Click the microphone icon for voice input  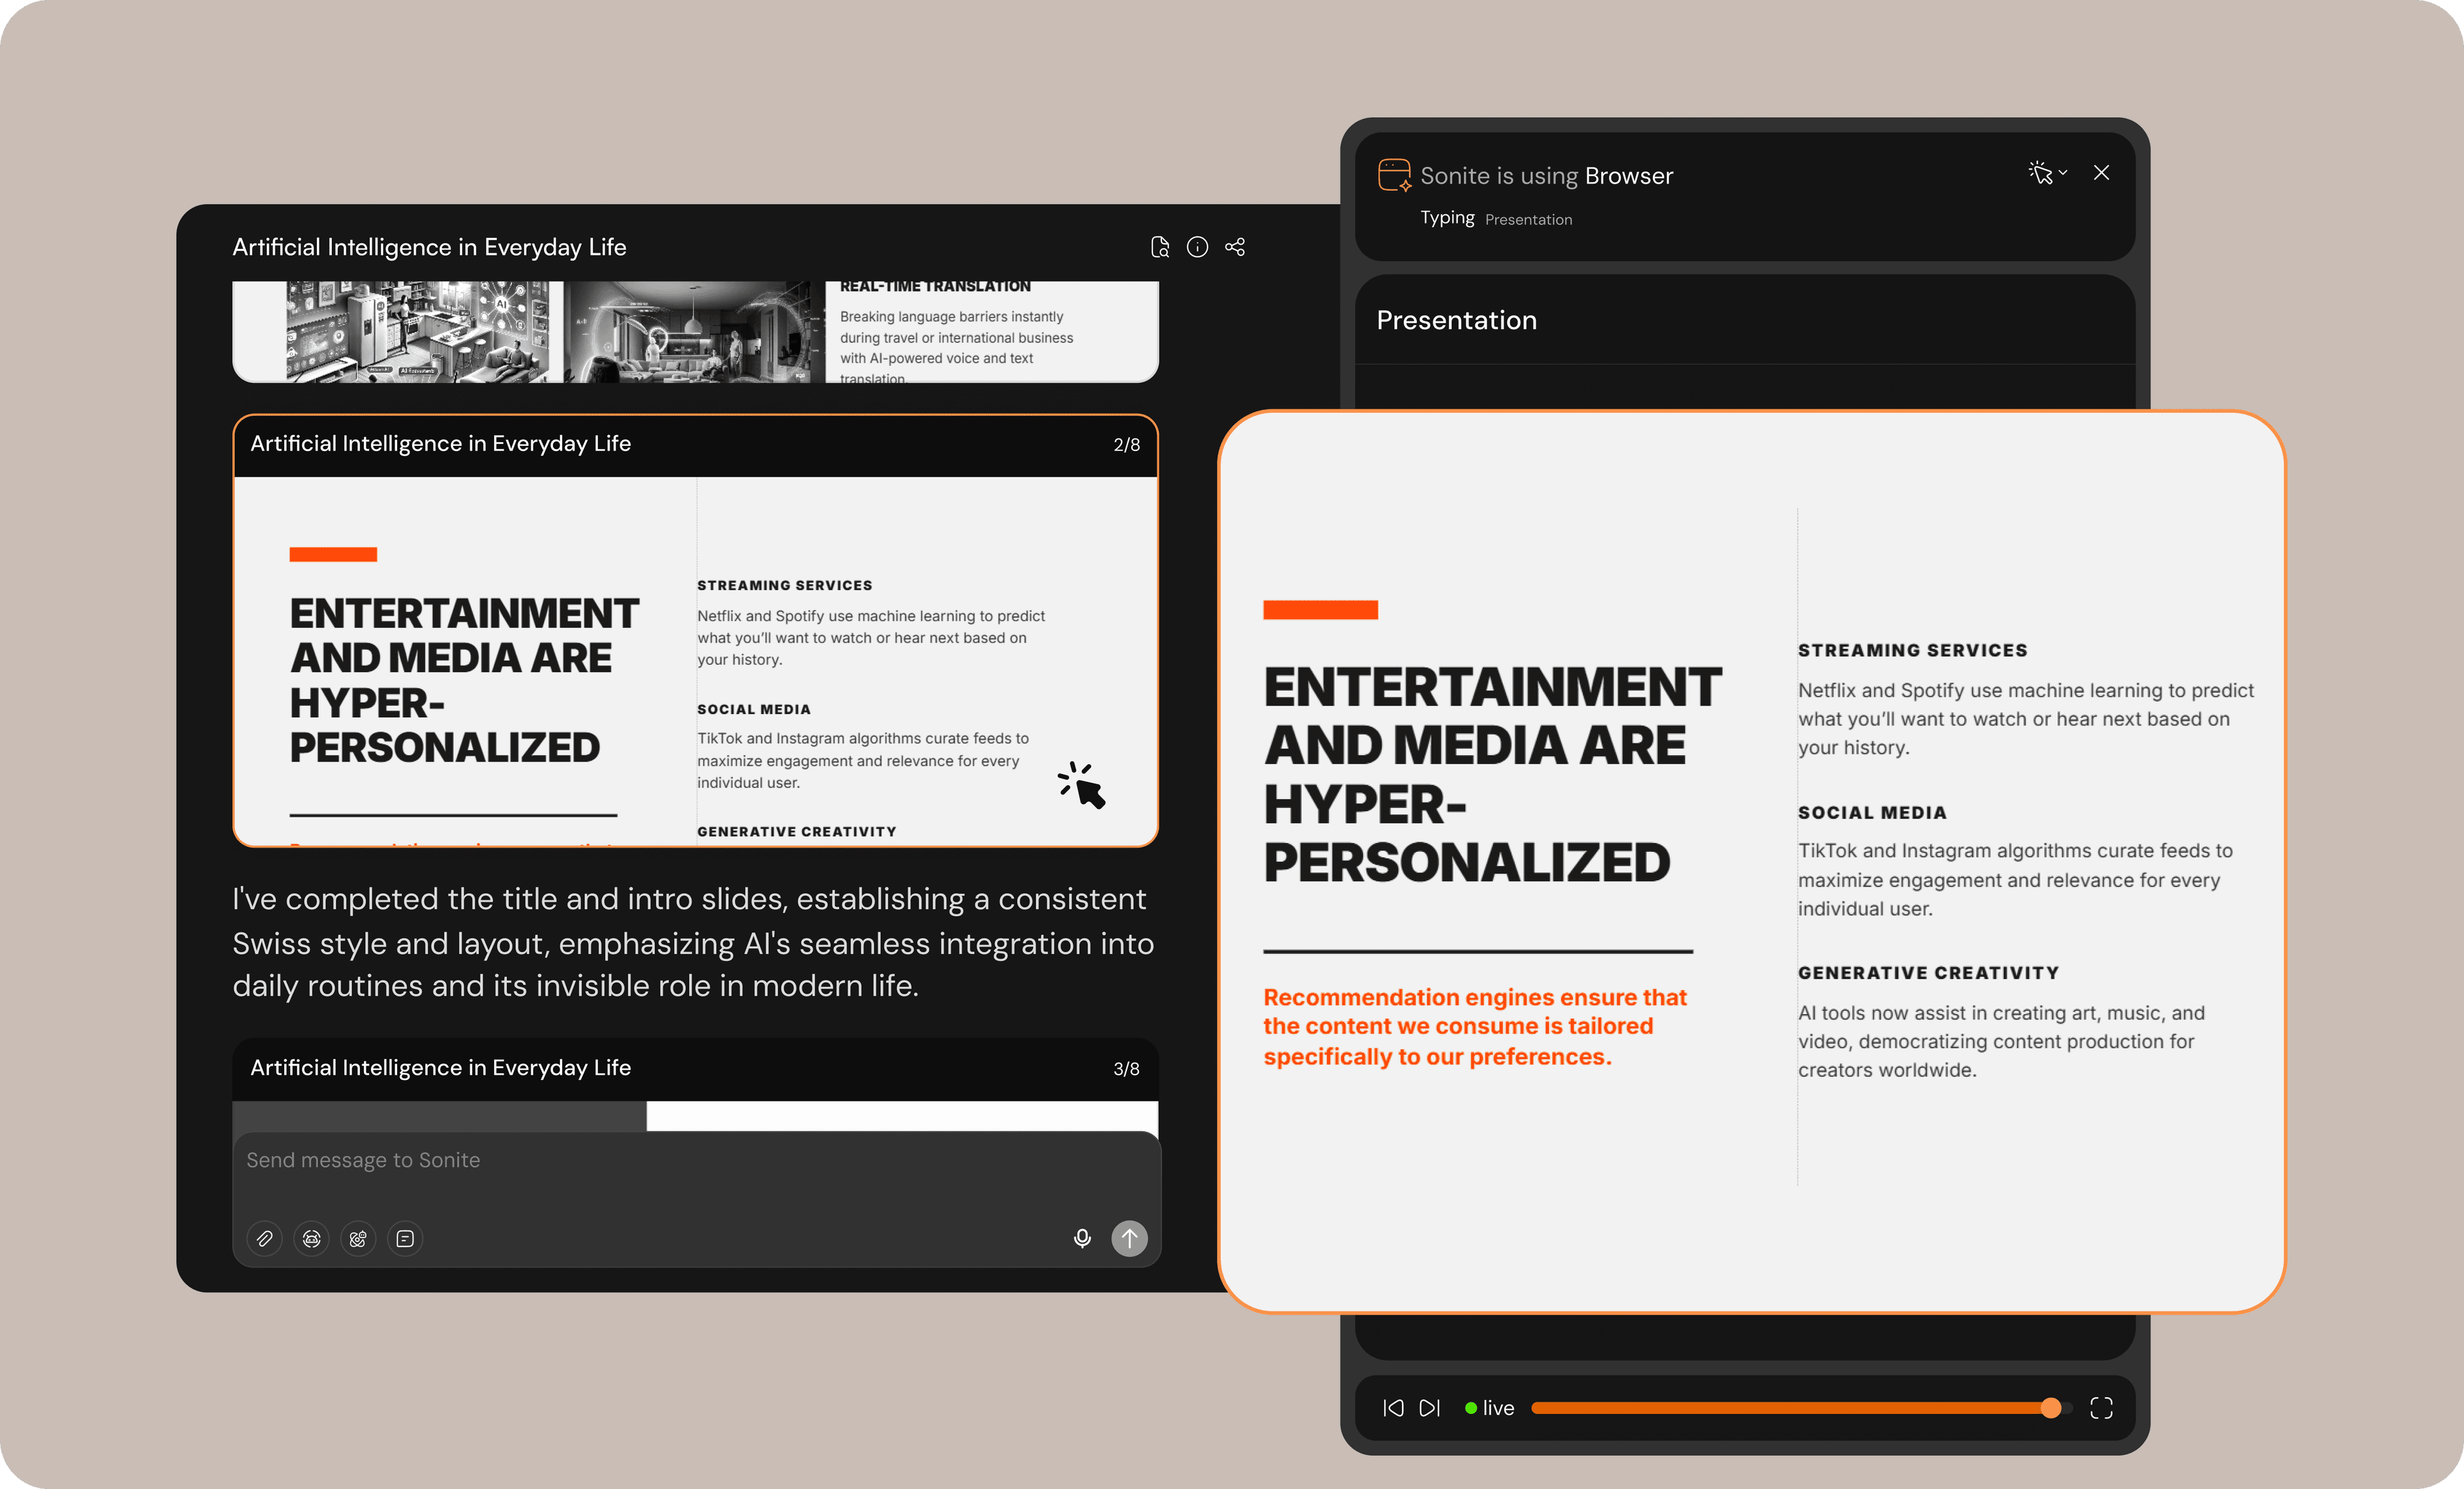click(1082, 1238)
